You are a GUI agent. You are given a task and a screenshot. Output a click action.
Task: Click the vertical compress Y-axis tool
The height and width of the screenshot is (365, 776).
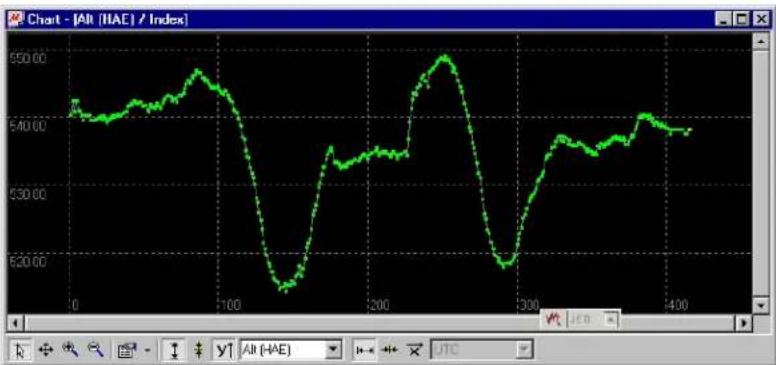tap(198, 350)
